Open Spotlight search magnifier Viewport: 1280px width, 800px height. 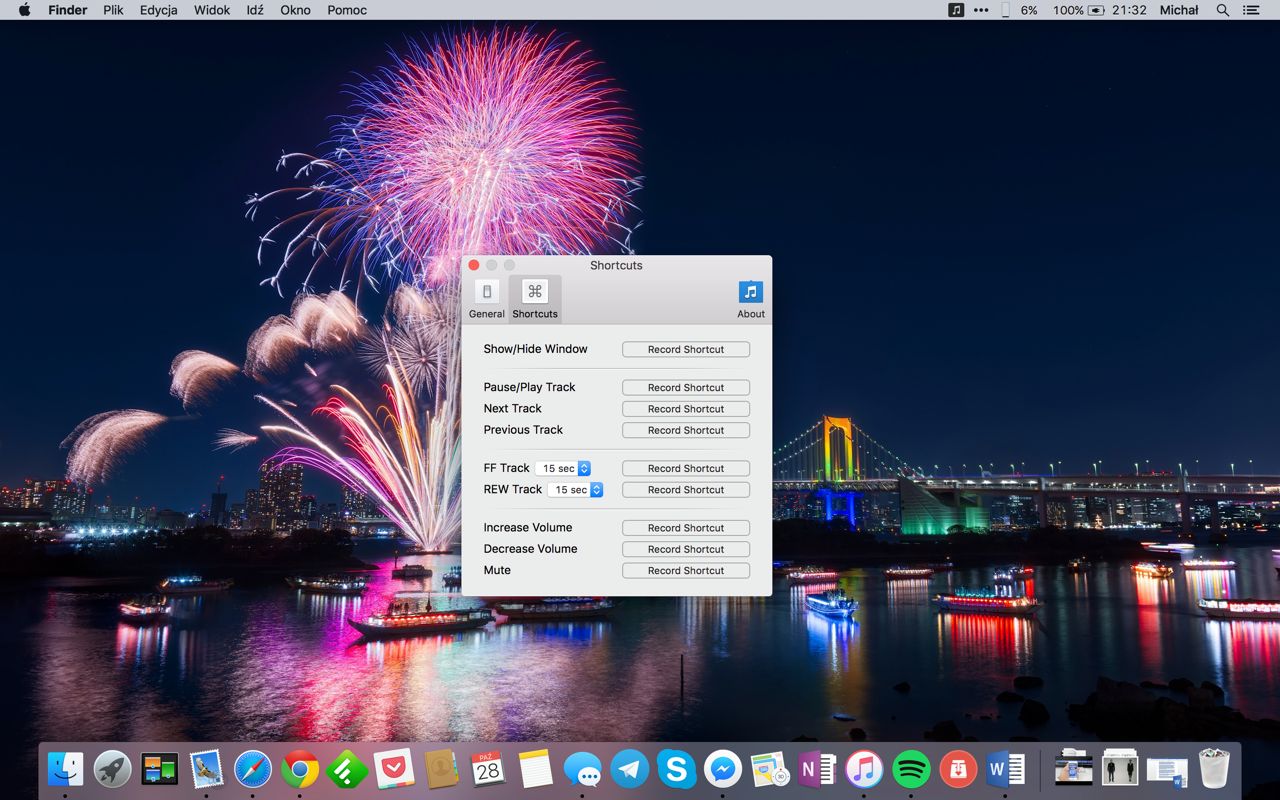pyautogui.click(x=1223, y=10)
